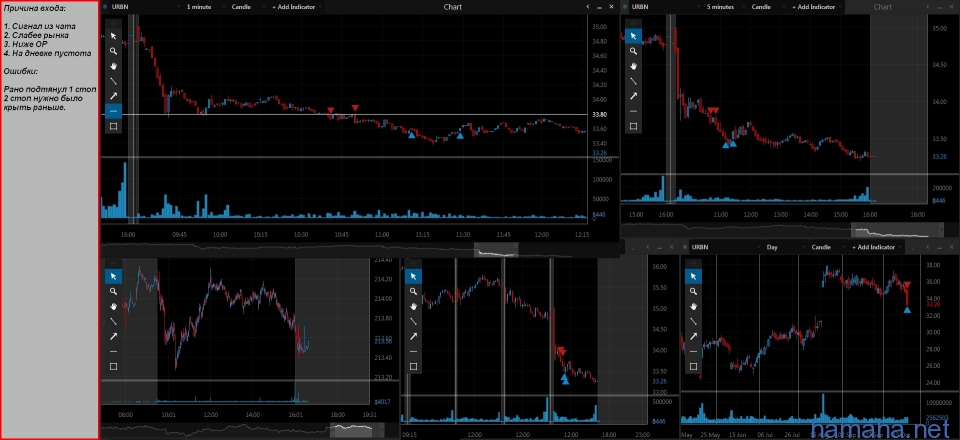Select the rectangle tool in the 1 minute chart
This screenshot has height=440, width=960.
click(x=113, y=126)
